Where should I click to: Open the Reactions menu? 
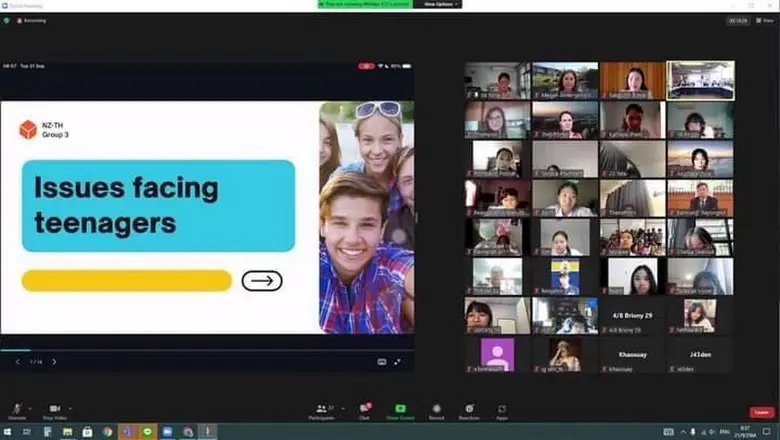[469, 408]
